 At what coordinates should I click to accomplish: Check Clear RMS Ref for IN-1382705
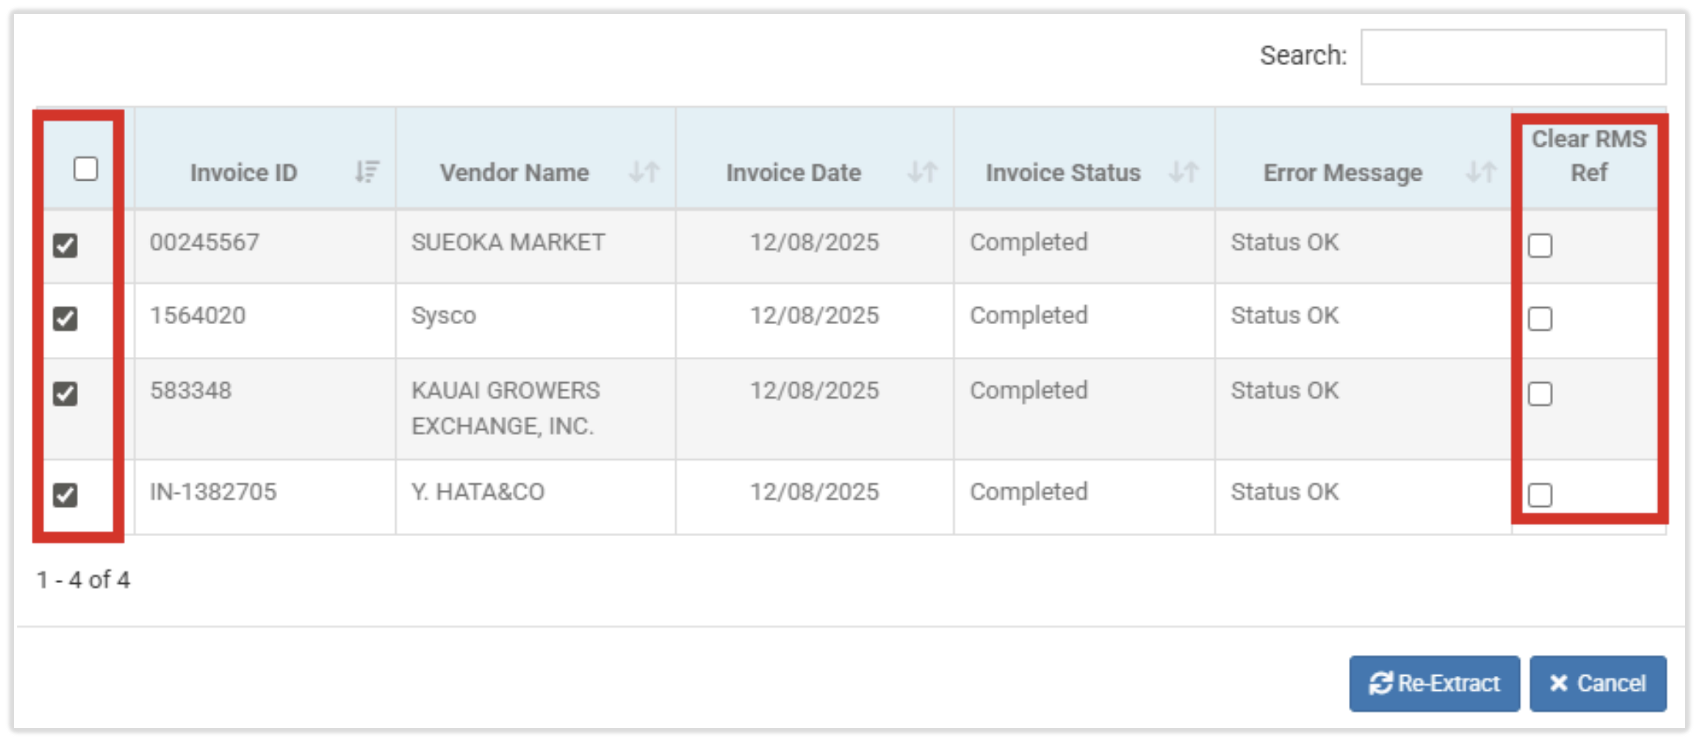pos(1540,495)
